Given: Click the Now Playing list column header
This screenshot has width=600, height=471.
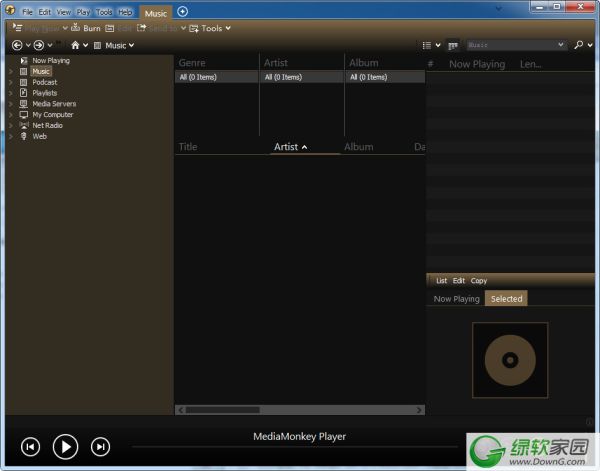Looking at the screenshot, I should [477, 64].
